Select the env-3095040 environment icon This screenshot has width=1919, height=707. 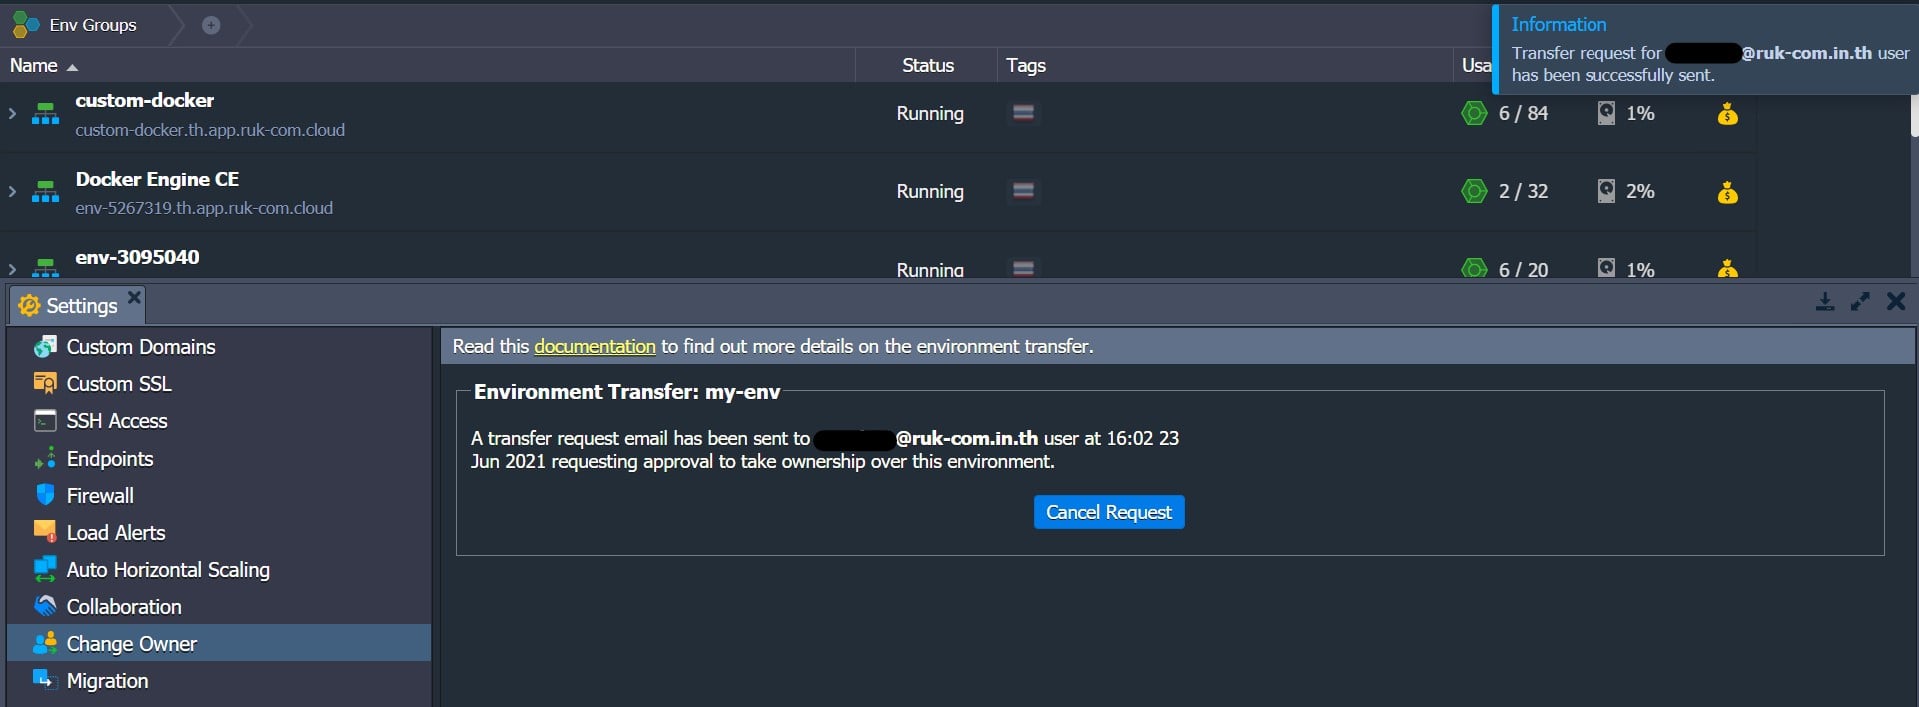[45, 267]
